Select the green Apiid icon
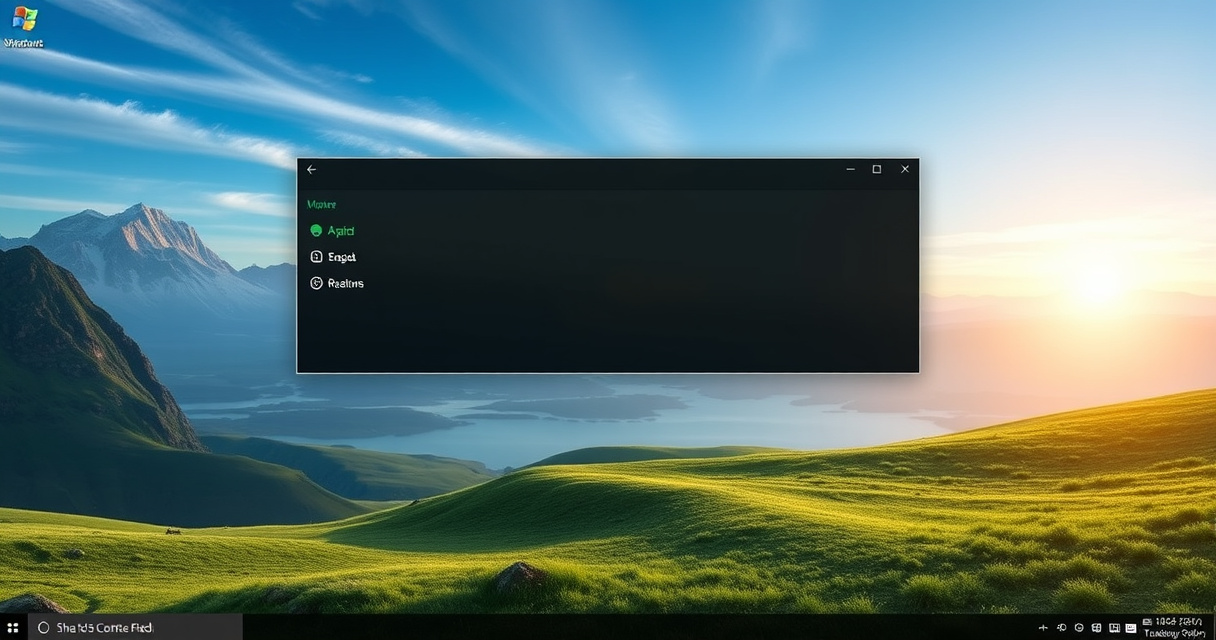Viewport: 1216px width, 640px height. tap(316, 231)
